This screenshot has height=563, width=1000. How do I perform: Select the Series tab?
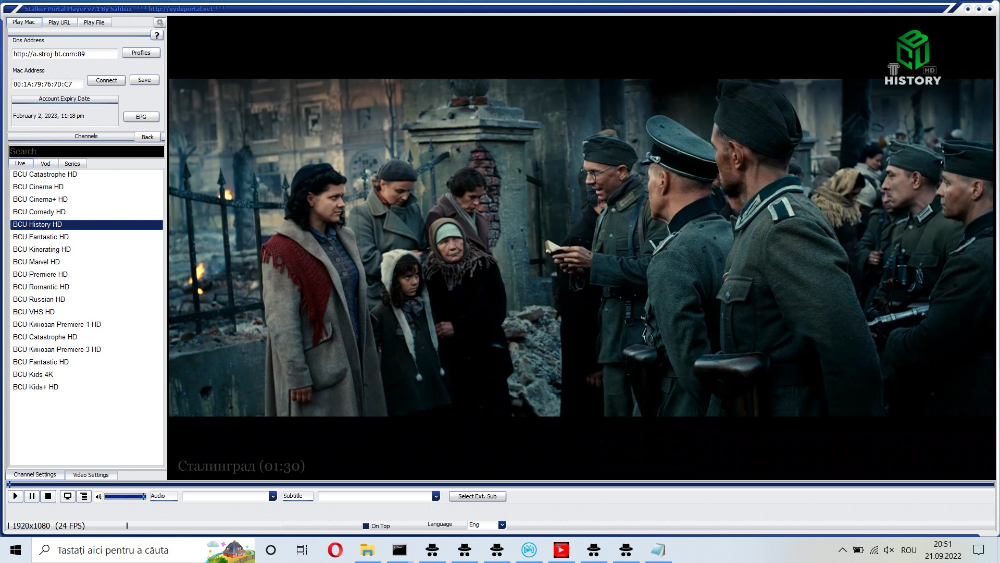[x=72, y=163]
